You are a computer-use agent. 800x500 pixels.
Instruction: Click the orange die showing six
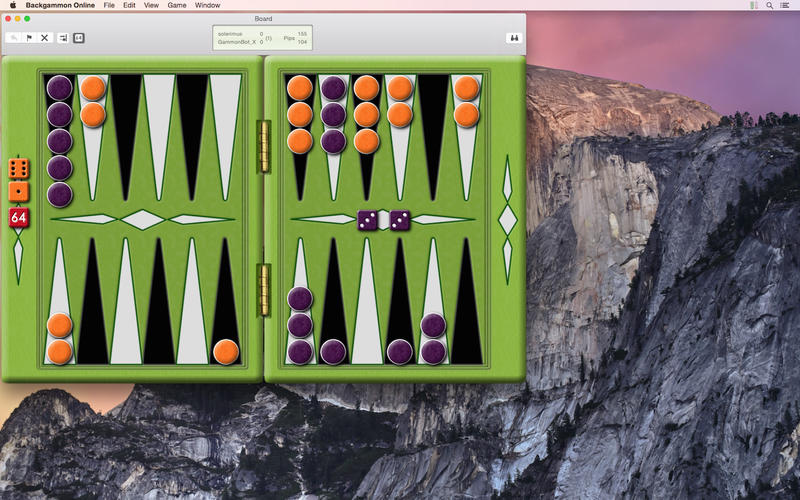pos(18,168)
